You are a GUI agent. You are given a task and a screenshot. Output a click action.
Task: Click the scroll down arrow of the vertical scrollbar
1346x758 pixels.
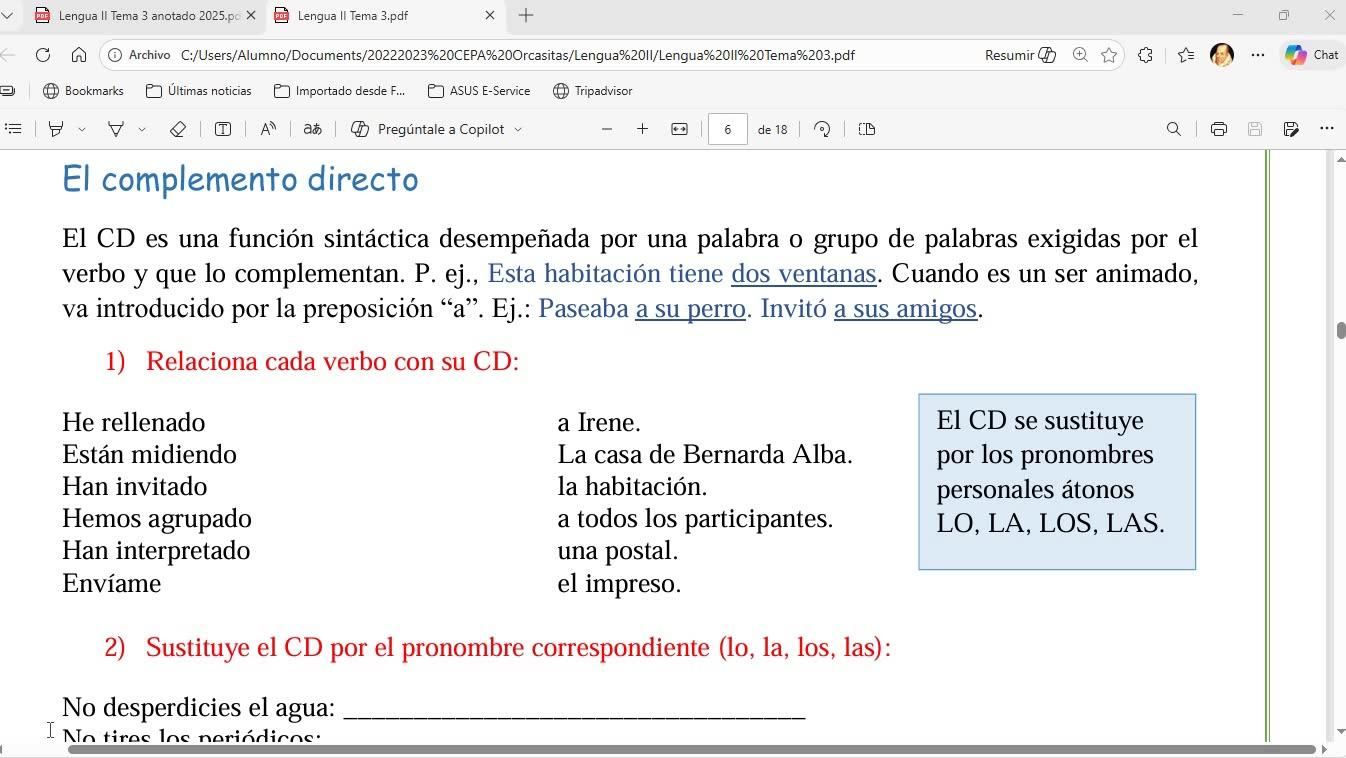pos(1341,733)
